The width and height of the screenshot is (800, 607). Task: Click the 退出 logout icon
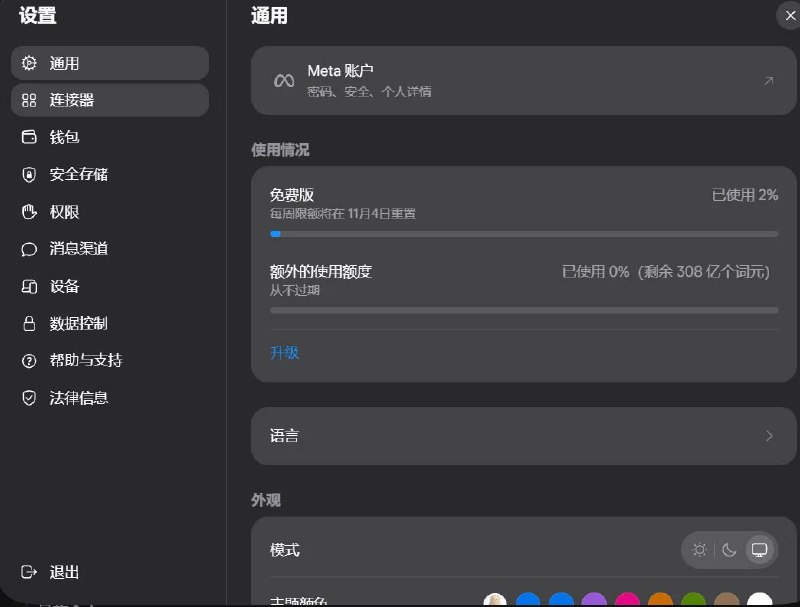tap(29, 572)
